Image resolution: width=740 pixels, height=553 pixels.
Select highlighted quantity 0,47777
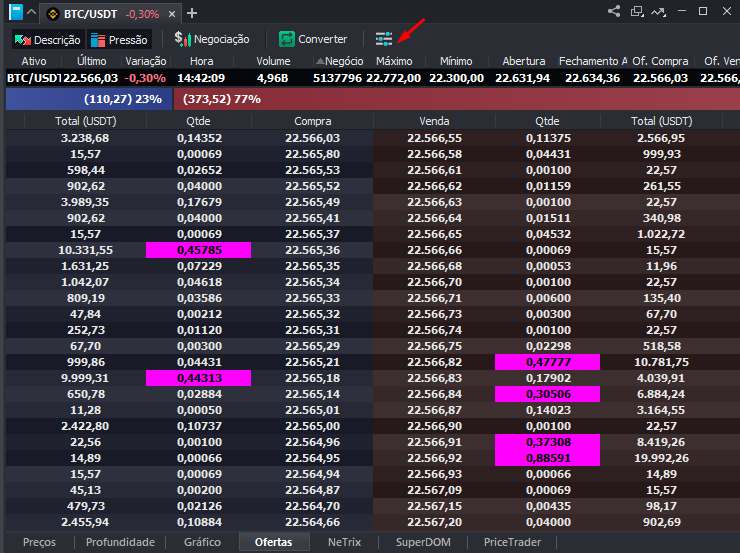coord(547,362)
